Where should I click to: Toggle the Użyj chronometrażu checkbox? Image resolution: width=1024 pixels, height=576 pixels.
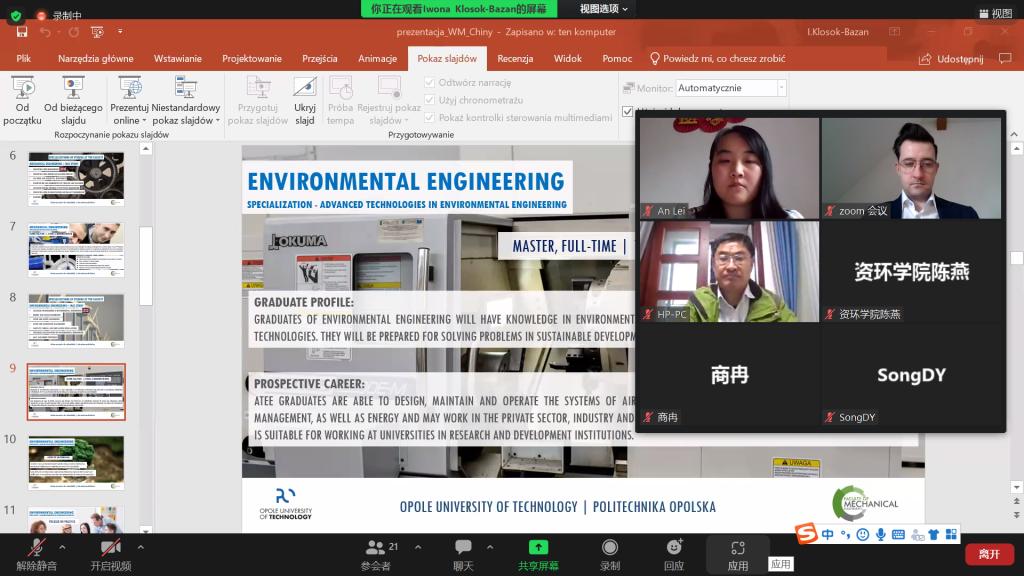coord(430,100)
